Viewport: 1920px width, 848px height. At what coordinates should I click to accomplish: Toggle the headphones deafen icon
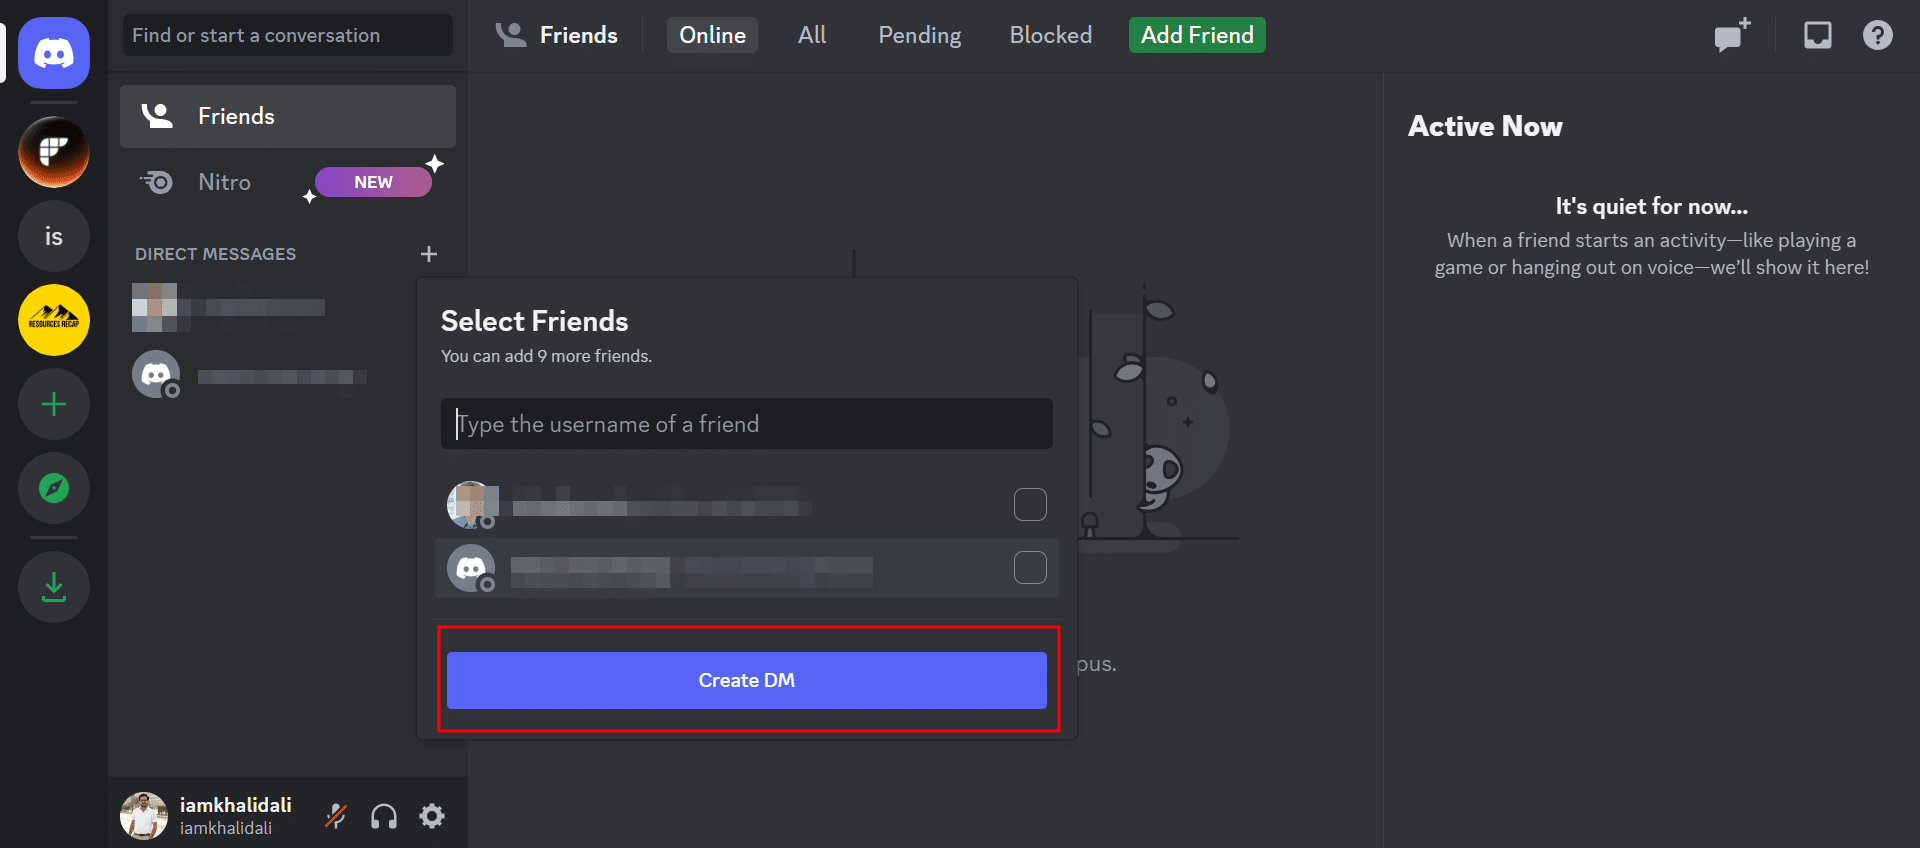click(x=384, y=816)
